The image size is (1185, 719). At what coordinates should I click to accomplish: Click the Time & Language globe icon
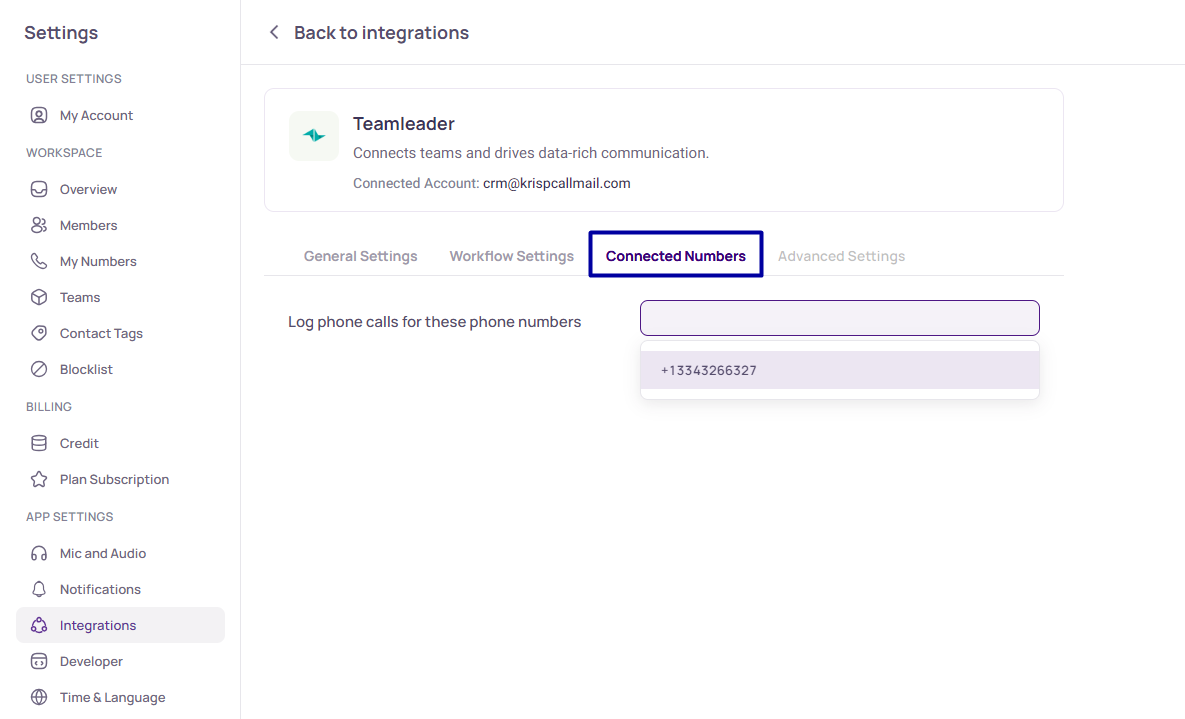click(x=39, y=697)
